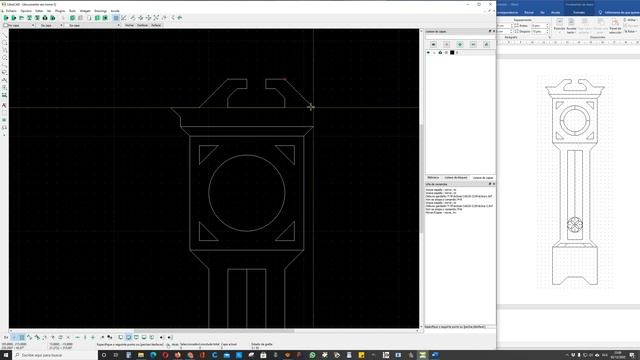Click the Print Preview icon in LibreCAD toolbar
Screen dimensions: 640x360
(53, 18)
